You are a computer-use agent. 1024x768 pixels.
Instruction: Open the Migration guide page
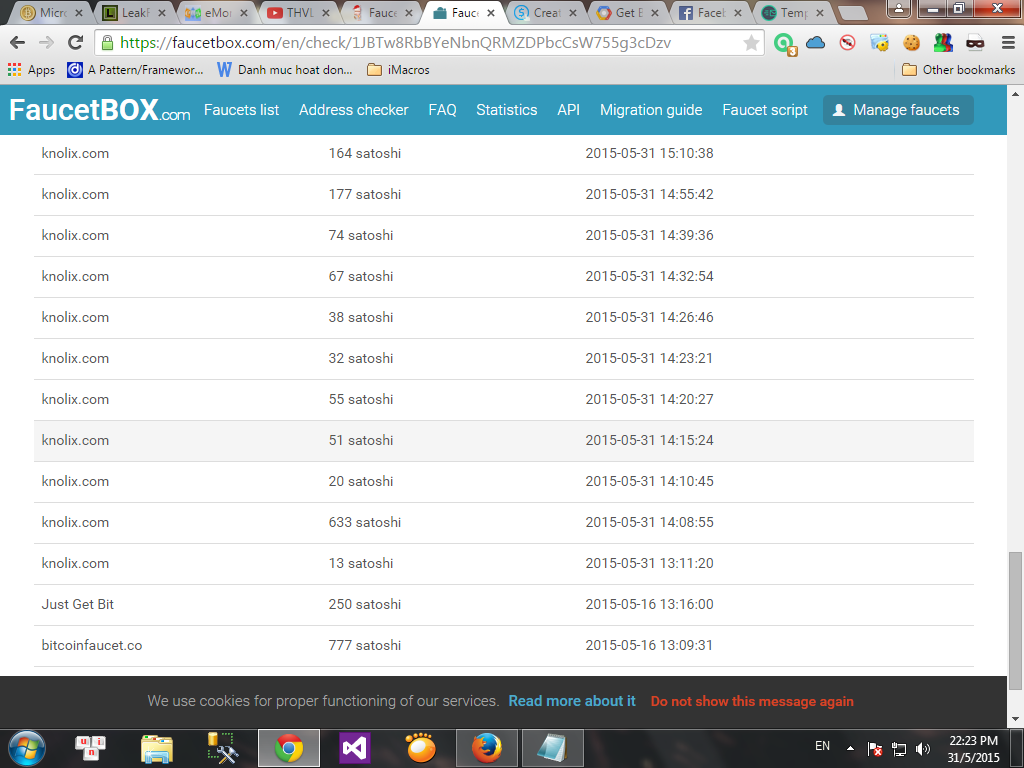[x=651, y=110]
